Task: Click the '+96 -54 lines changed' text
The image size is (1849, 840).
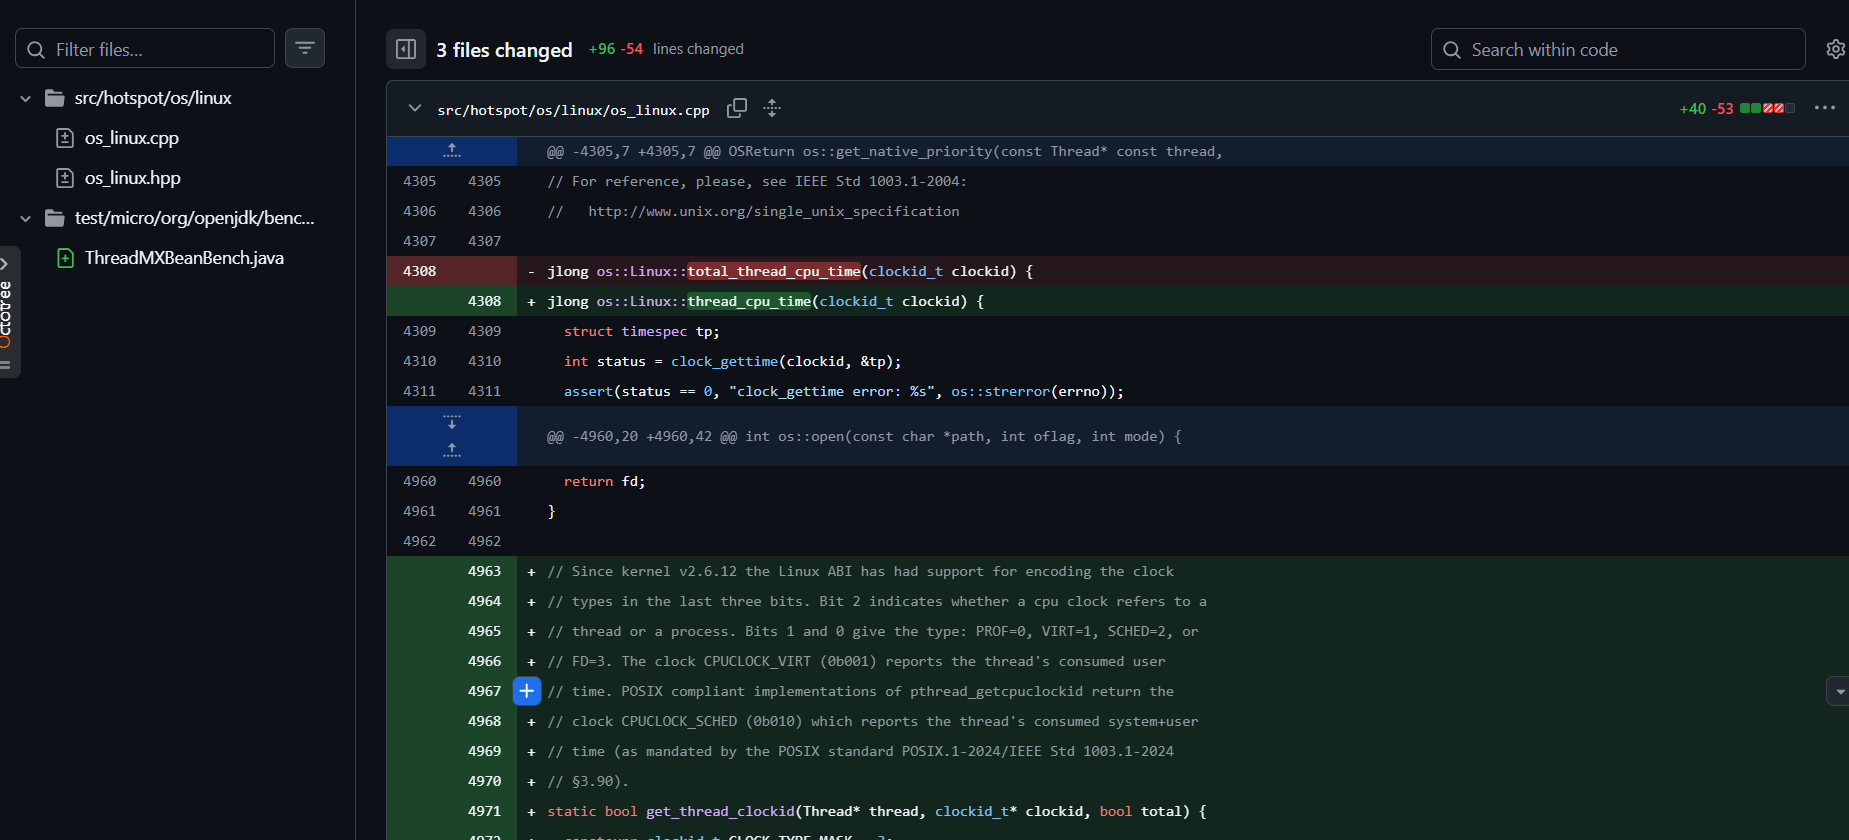Action: pyautogui.click(x=666, y=49)
